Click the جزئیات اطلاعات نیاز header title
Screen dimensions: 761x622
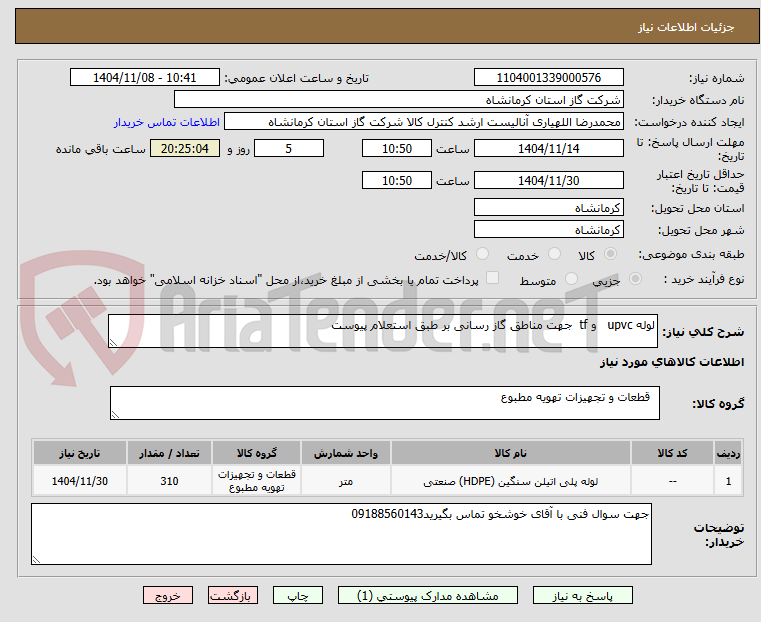pos(686,27)
